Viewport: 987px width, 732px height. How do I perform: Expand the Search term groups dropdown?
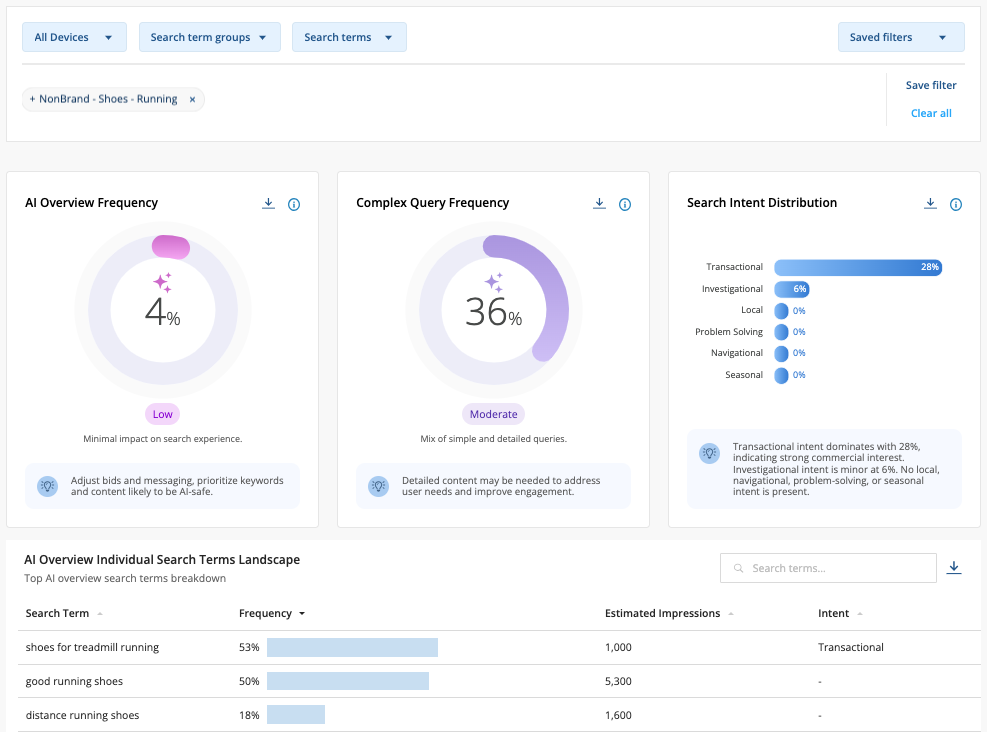point(208,37)
